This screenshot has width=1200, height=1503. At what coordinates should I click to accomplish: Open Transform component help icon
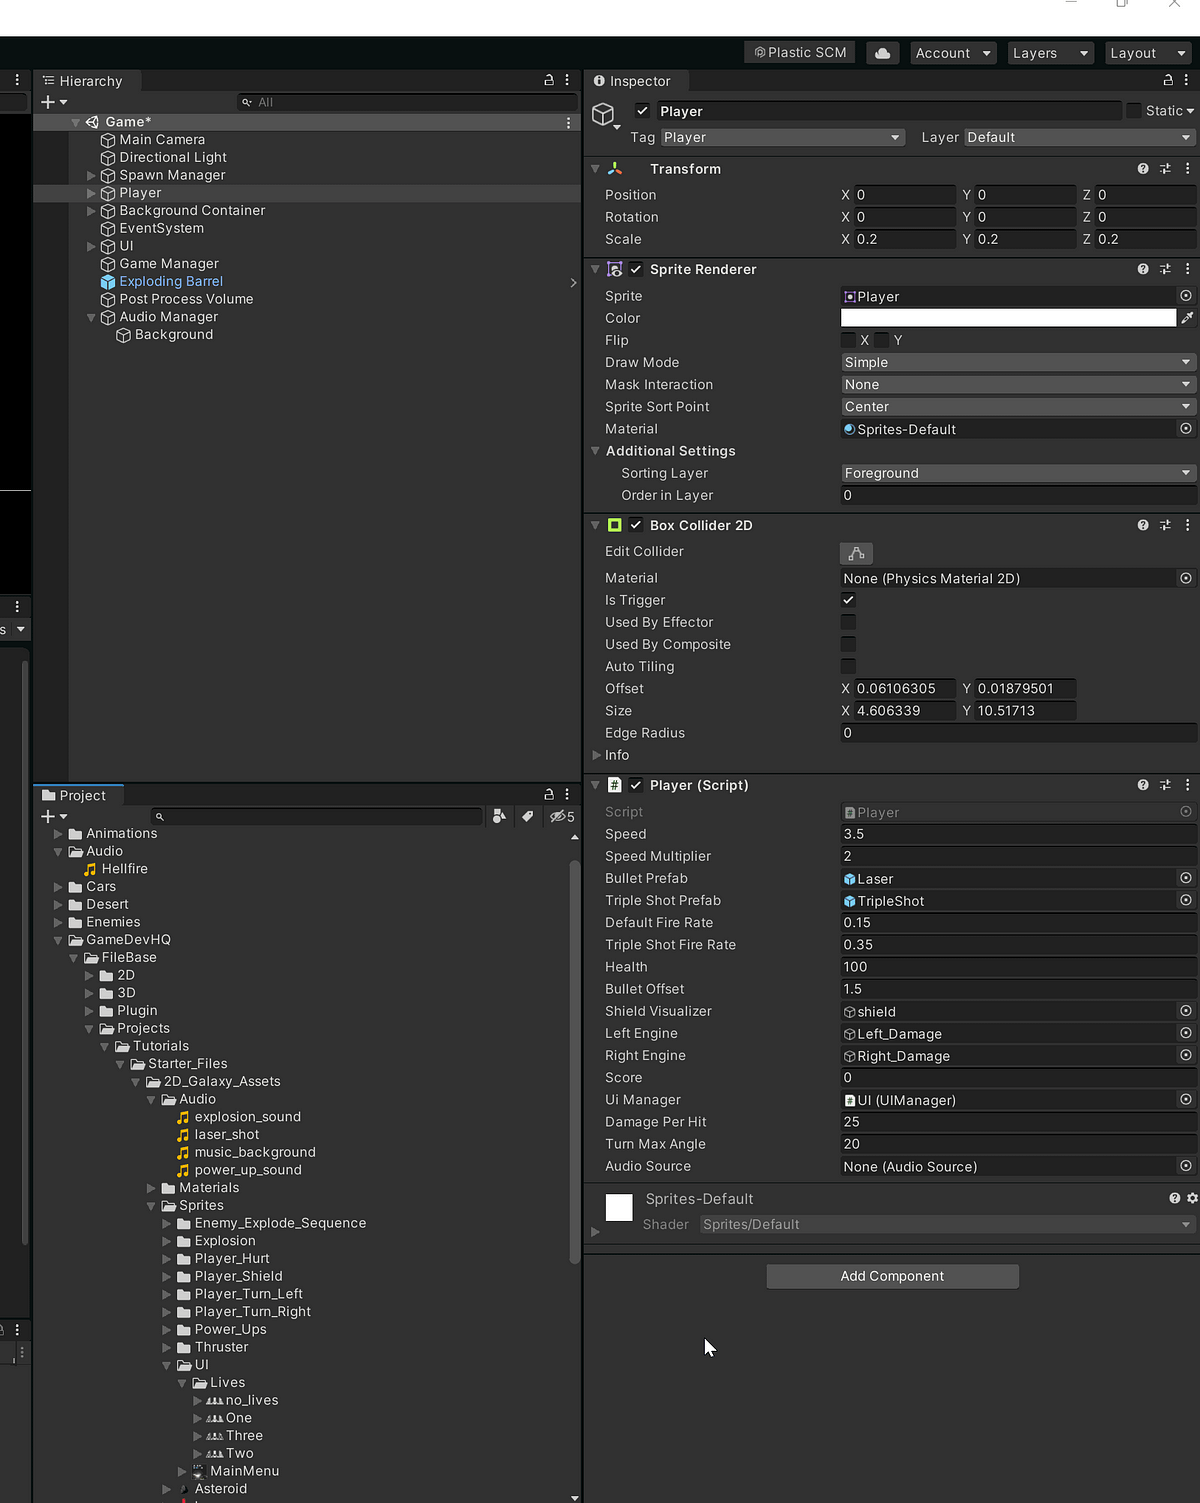(x=1143, y=169)
